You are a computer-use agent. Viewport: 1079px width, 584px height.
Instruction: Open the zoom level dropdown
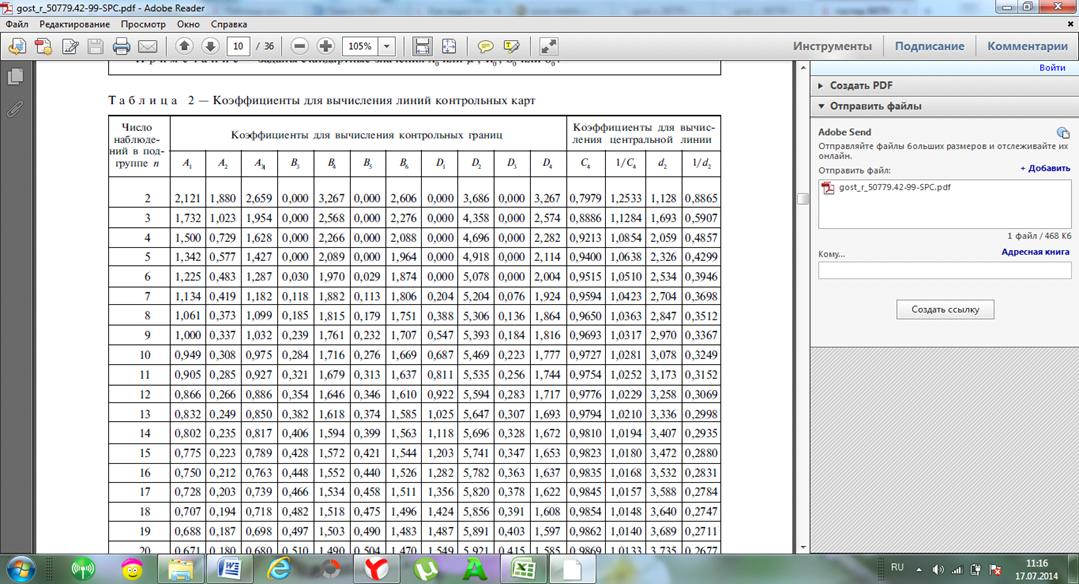(386, 46)
